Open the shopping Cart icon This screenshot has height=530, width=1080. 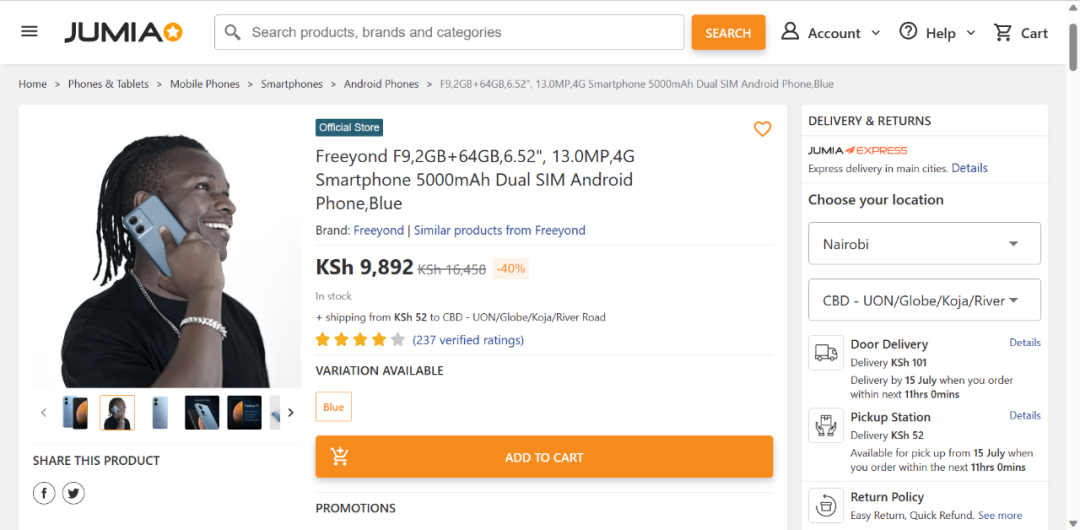tap(1020, 33)
